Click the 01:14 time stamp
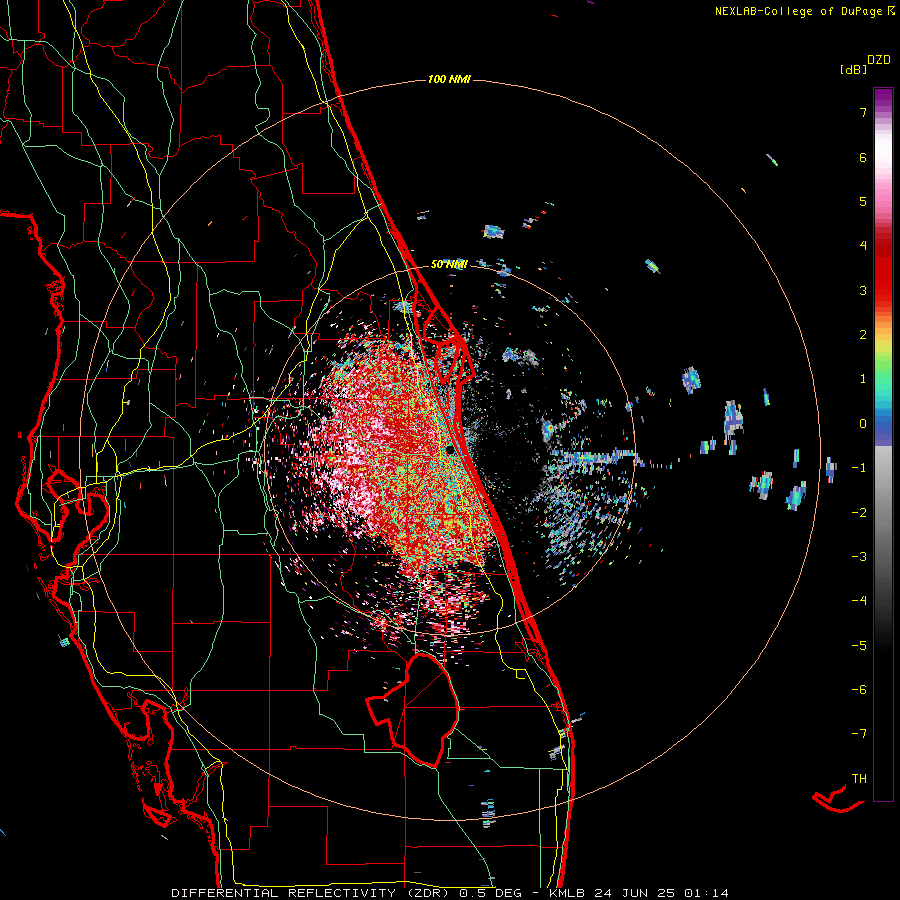900x900 pixels. point(706,893)
